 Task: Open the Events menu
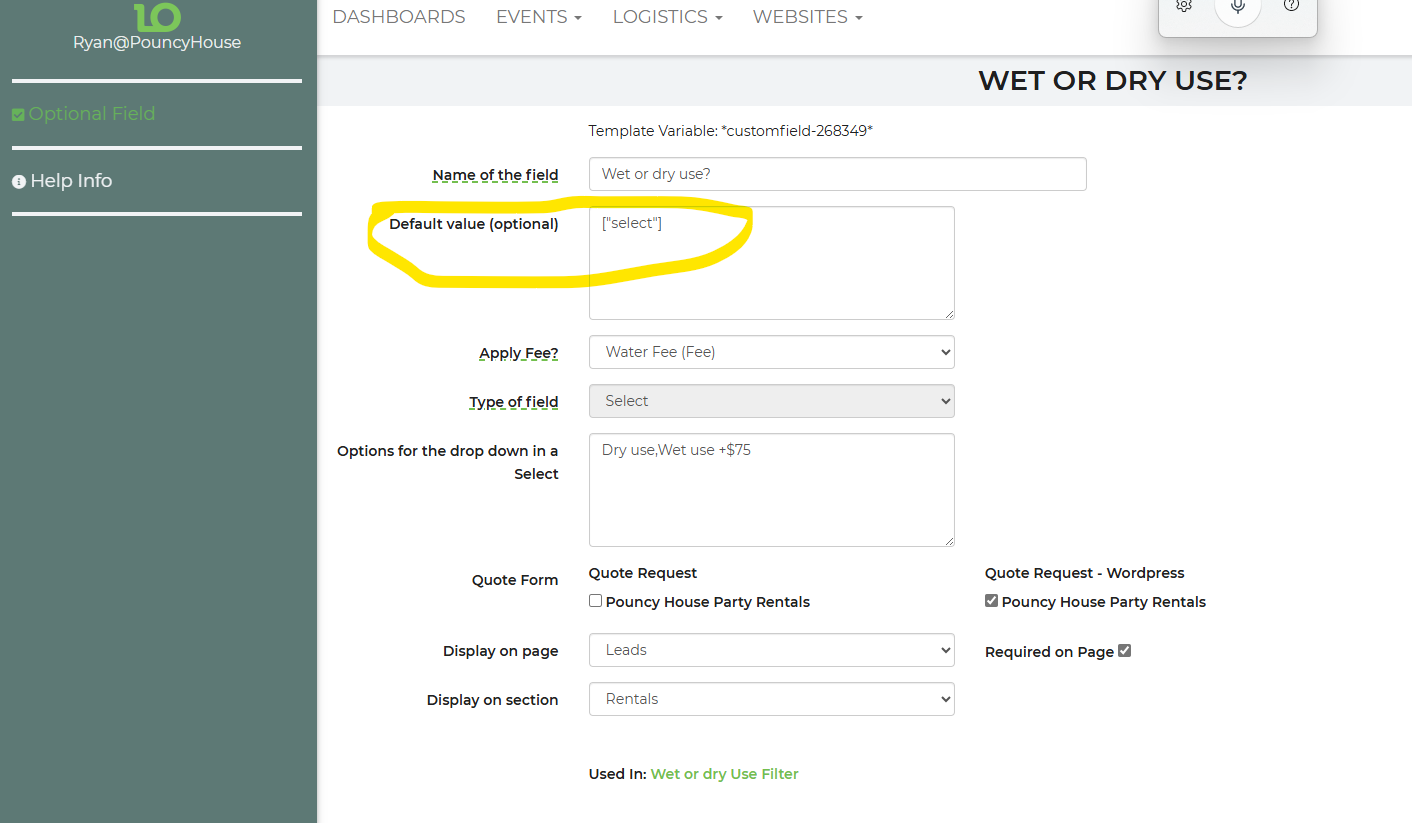[538, 17]
